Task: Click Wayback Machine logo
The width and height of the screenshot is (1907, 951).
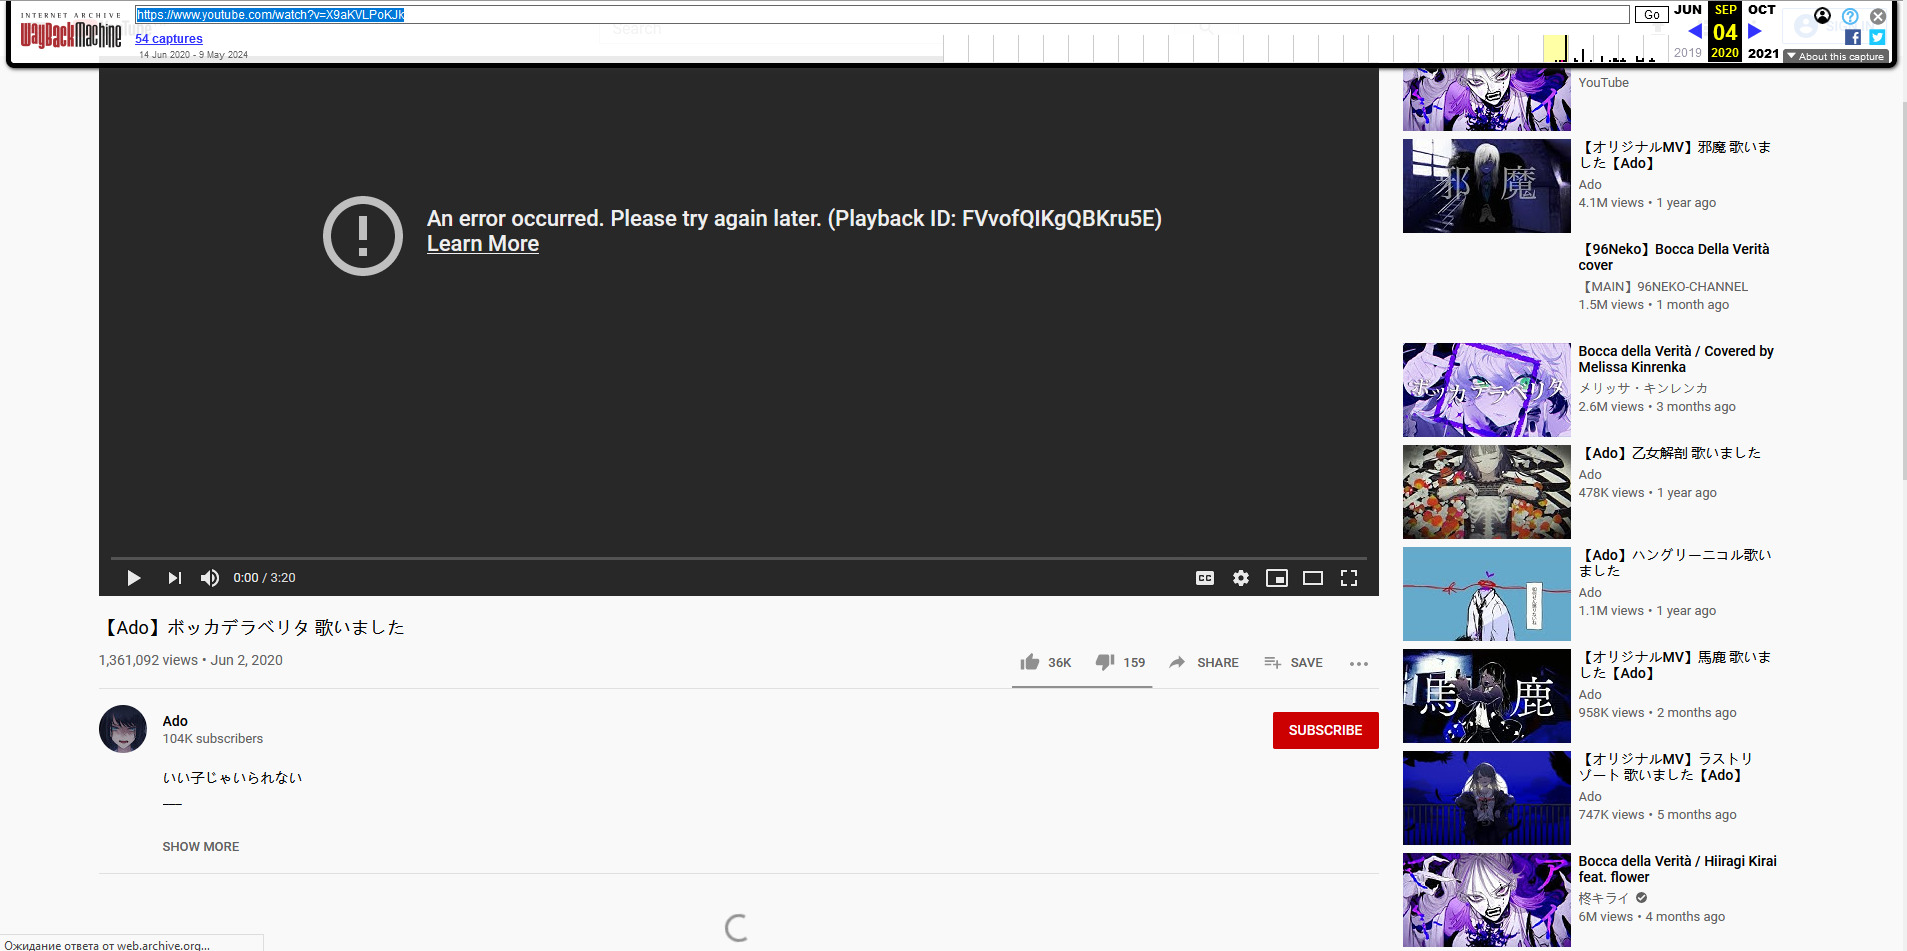Action: [x=71, y=30]
